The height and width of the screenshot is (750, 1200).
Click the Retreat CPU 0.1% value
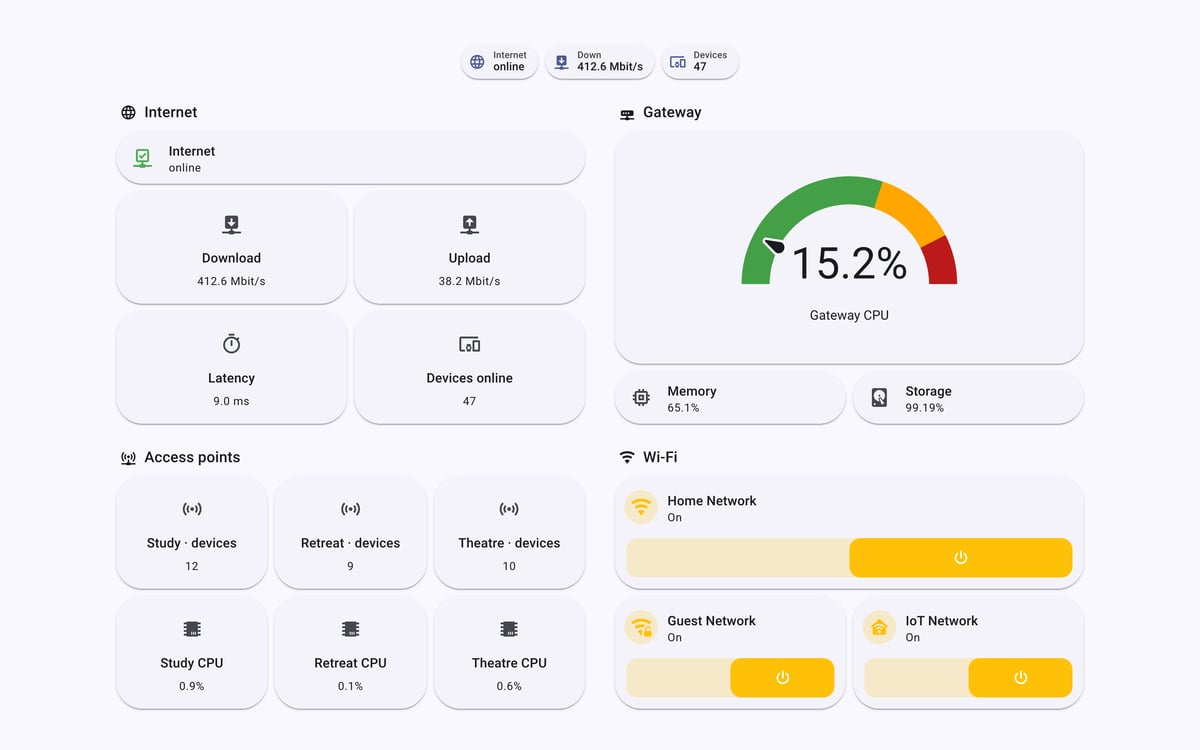350,686
